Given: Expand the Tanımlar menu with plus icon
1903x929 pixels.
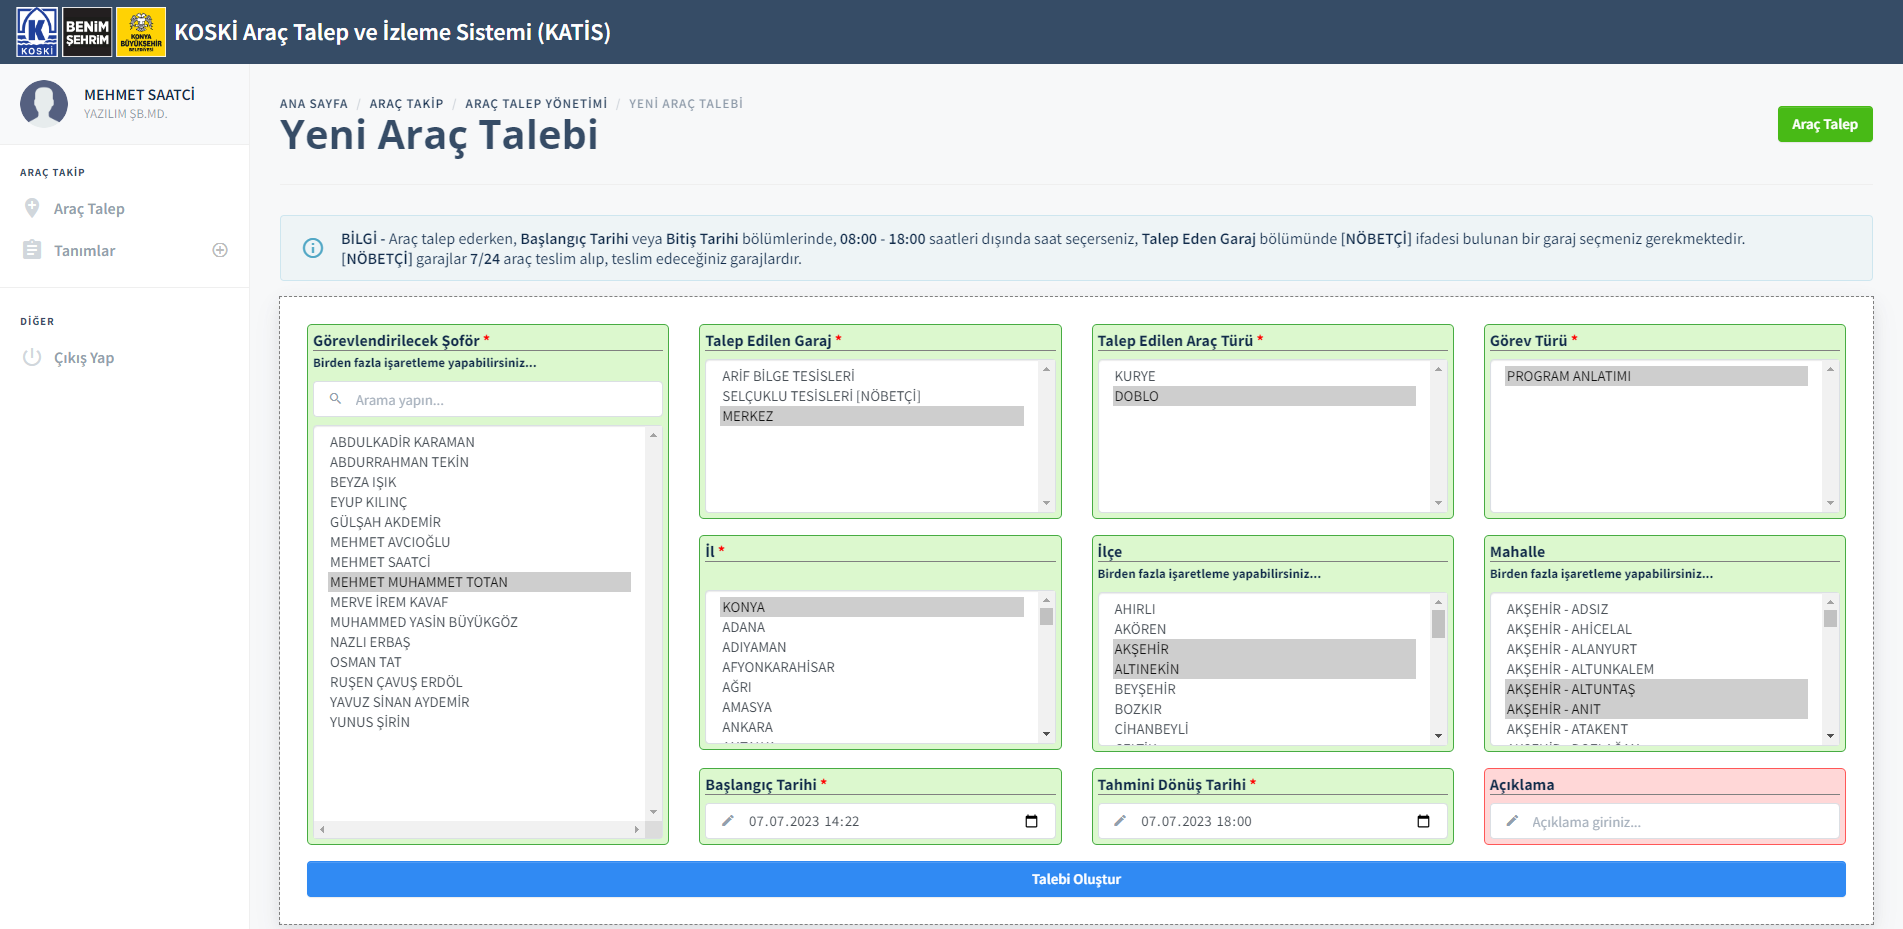Looking at the screenshot, I should point(220,250).
